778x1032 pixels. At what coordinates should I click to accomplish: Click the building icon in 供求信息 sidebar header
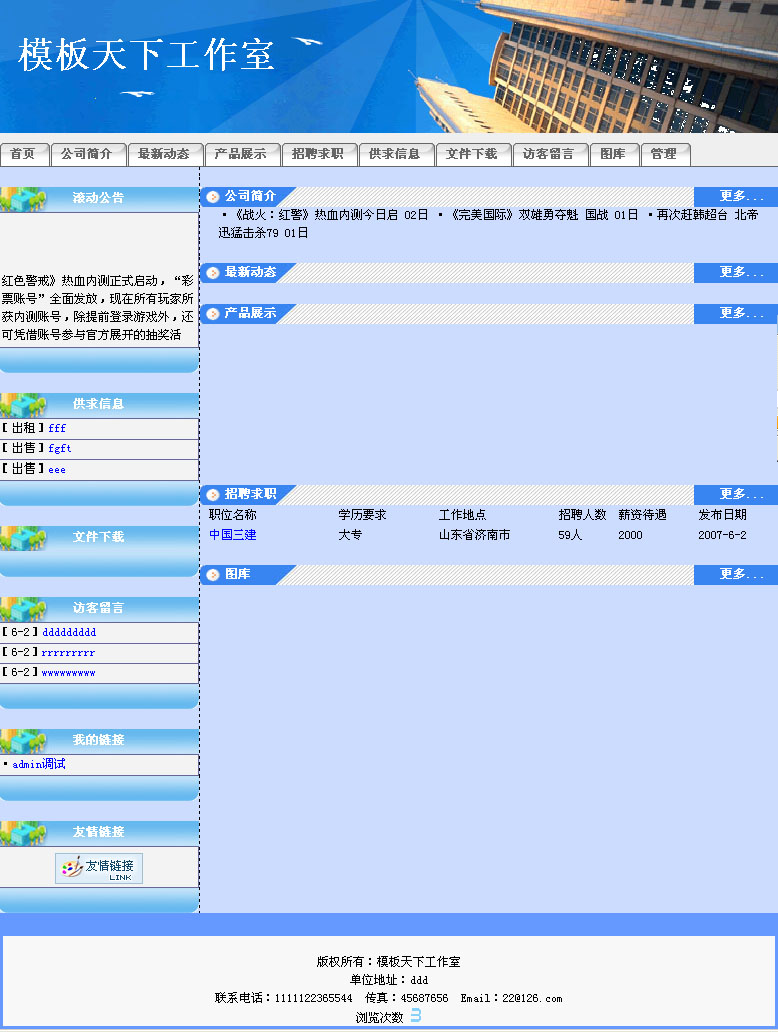click(x=23, y=405)
